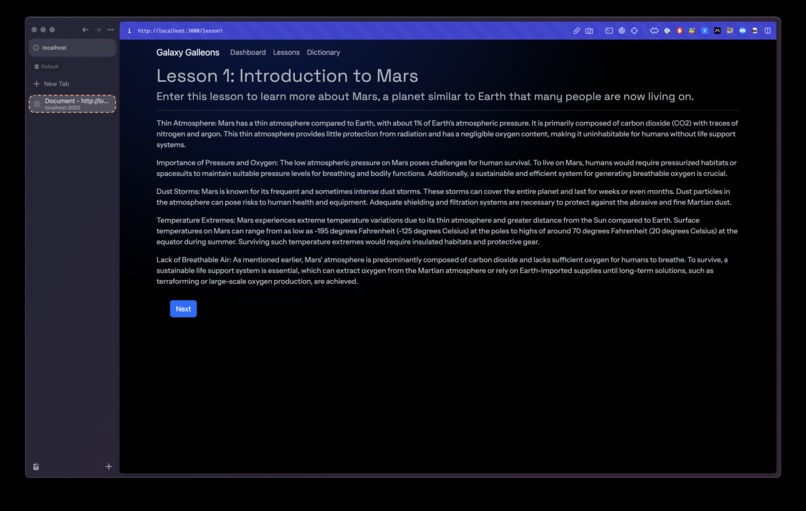Screen dimensions: 806x511
Task: Go back with the browser's left arrow
Action: coord(85,30)
